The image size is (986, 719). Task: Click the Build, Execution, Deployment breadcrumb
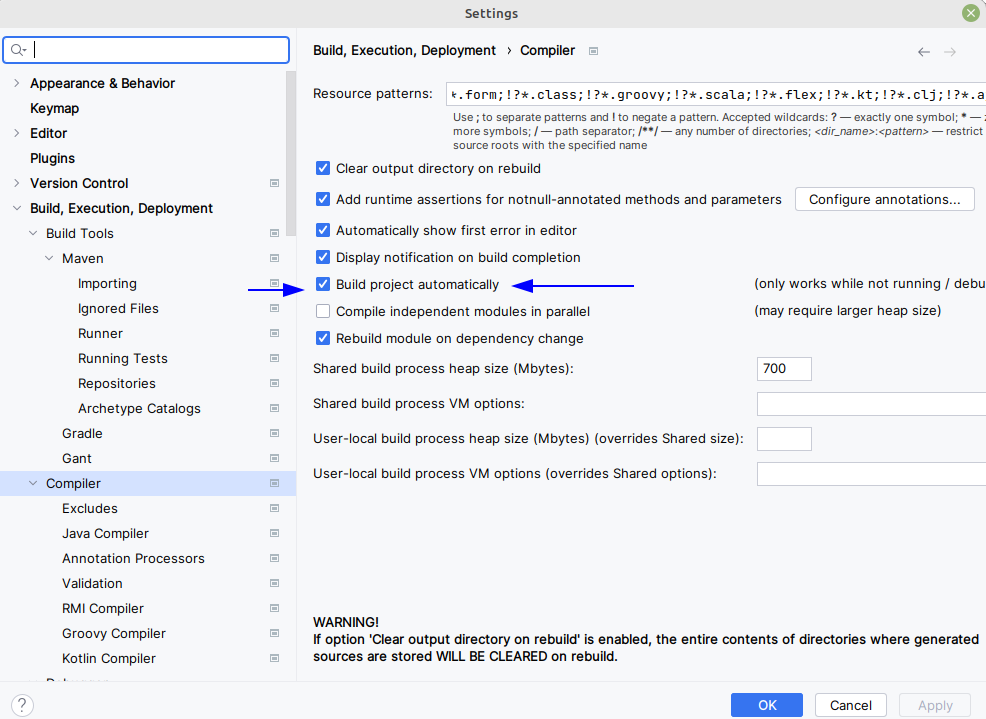point(404,50)
